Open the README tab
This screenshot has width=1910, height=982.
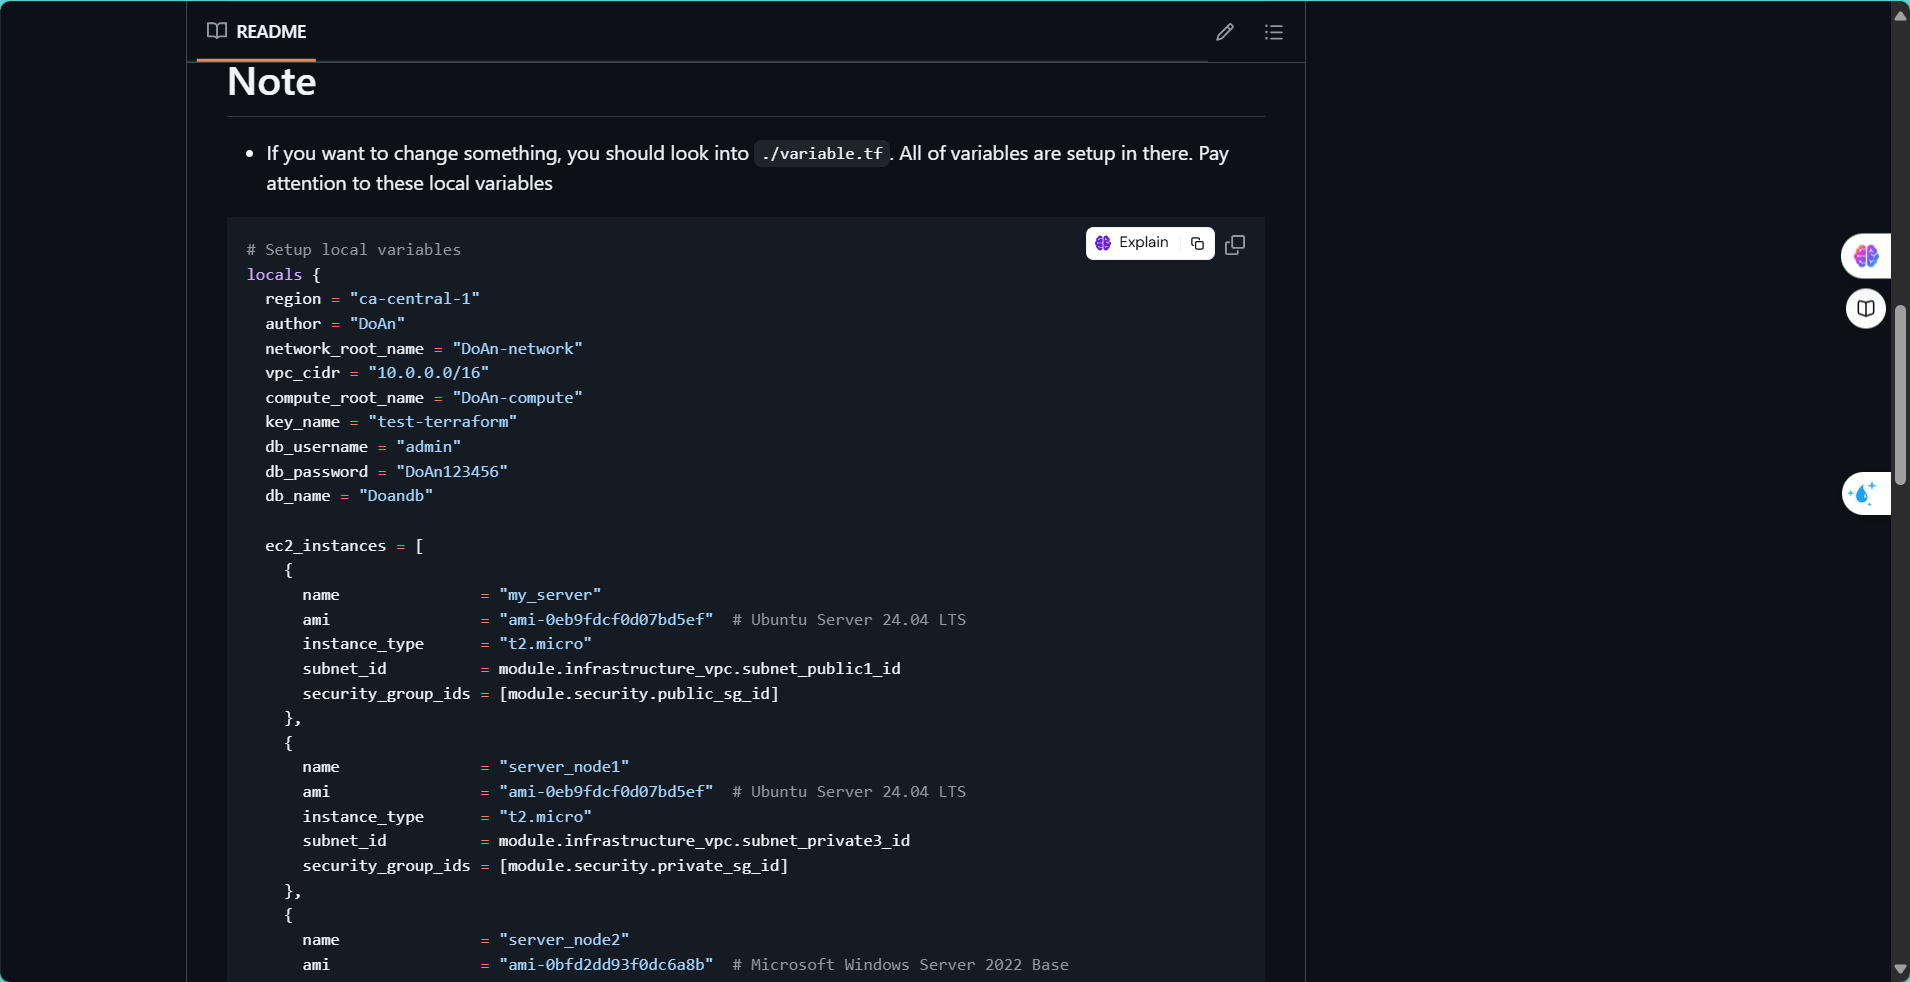[x=257, y=31]
